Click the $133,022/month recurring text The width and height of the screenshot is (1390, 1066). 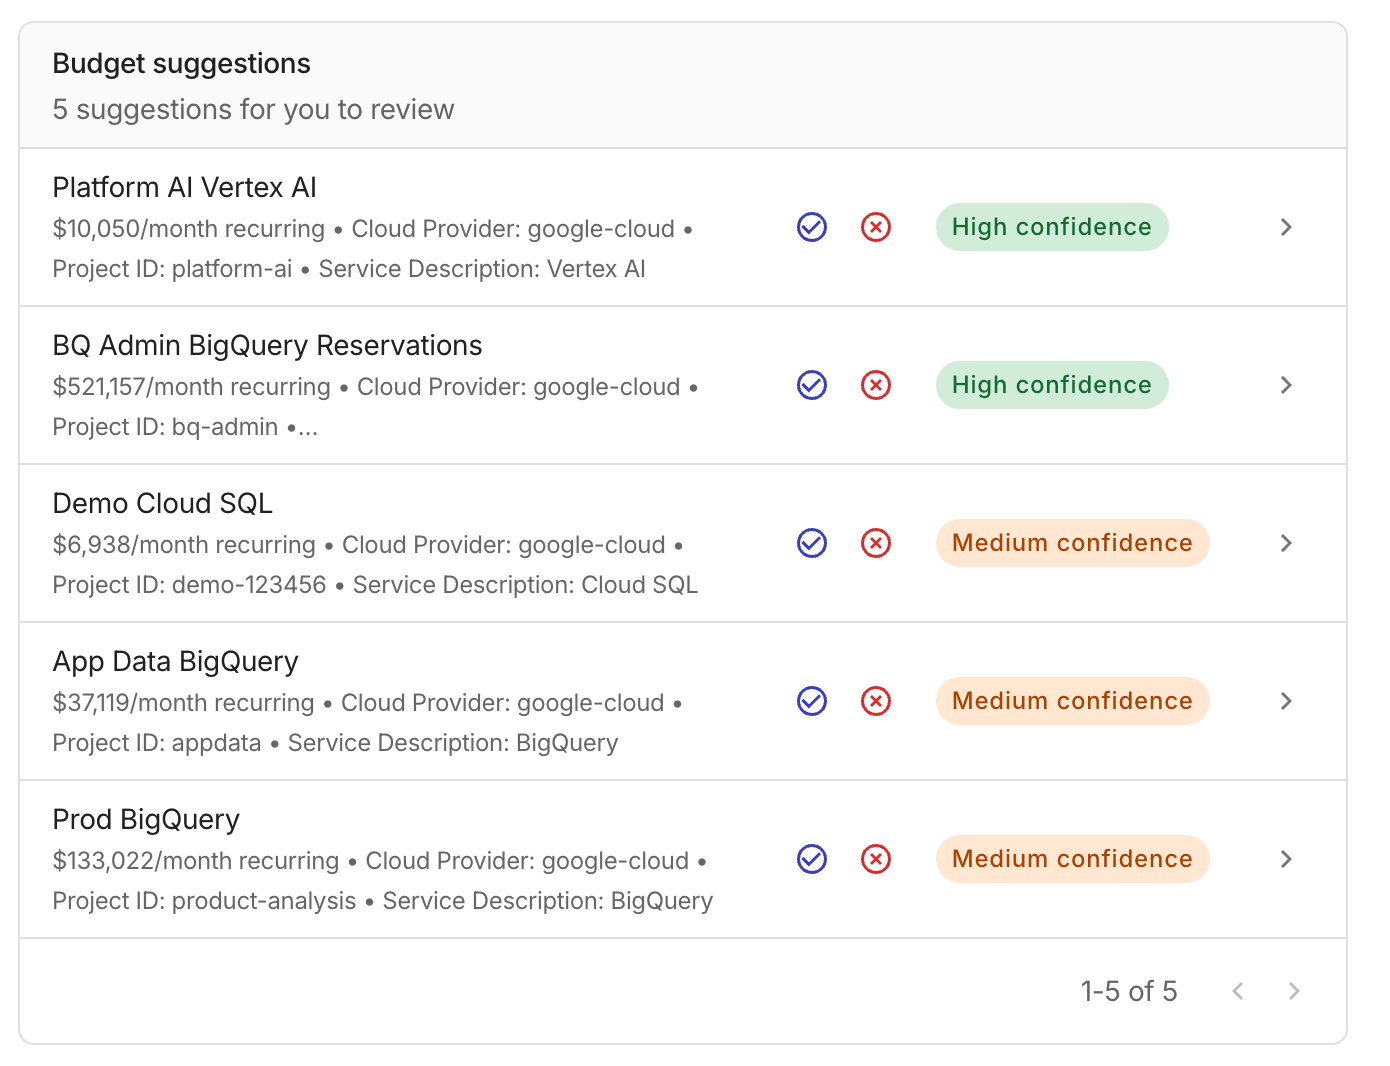pyautogui.click(x=196, y=861)
